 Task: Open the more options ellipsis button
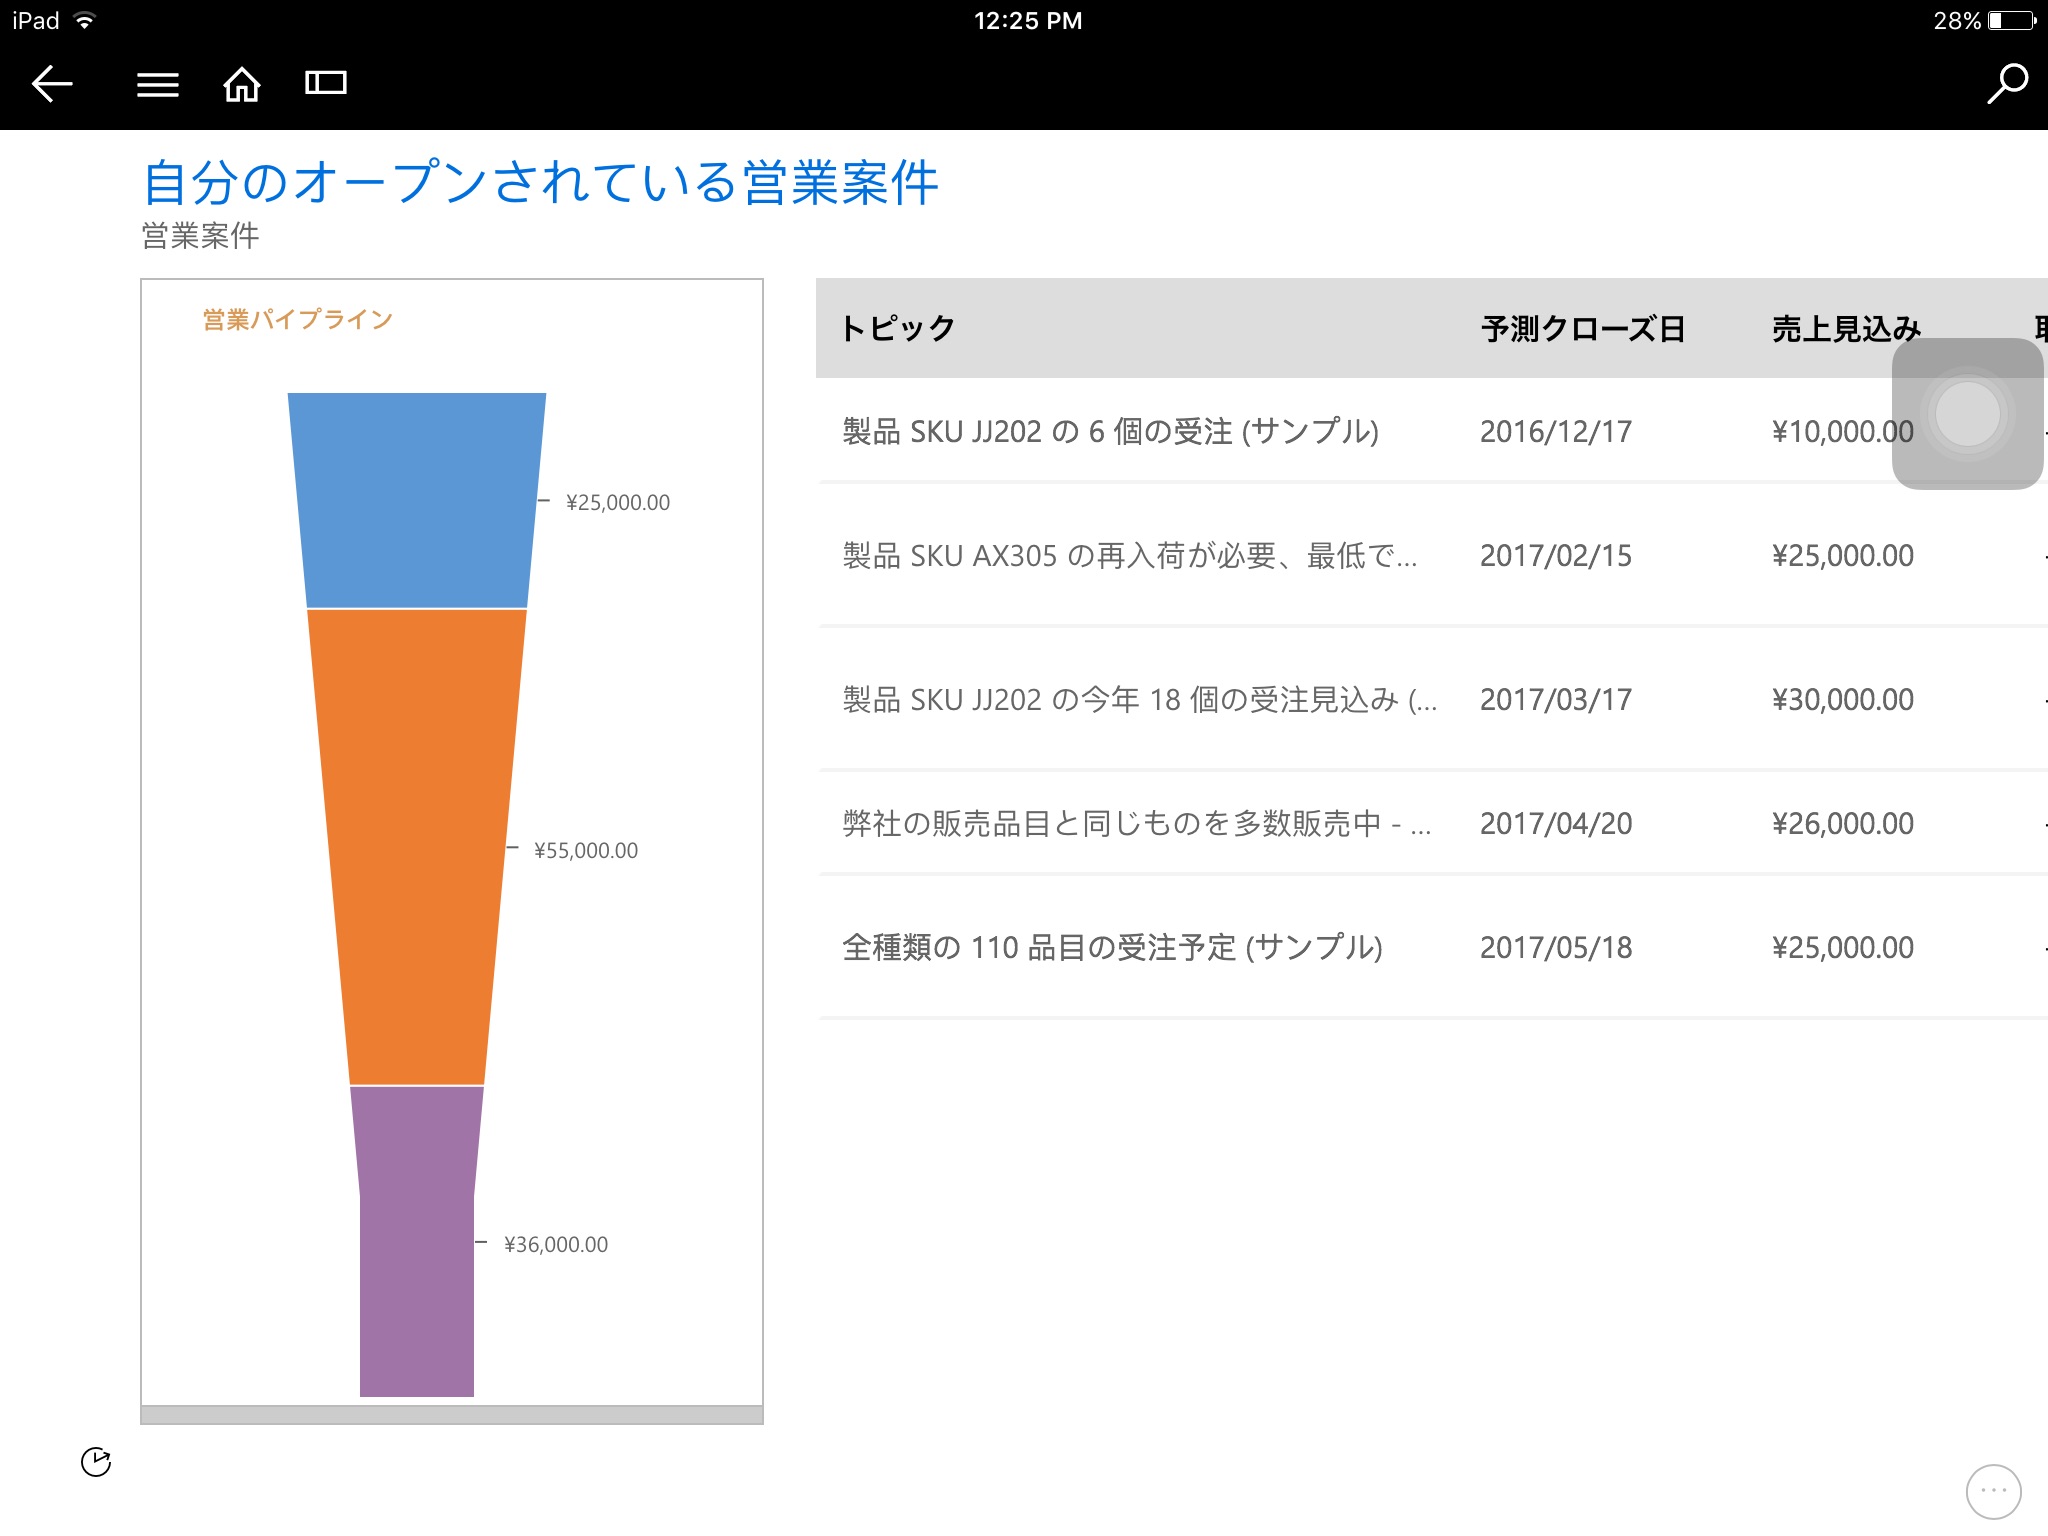click(1993, 1491)
